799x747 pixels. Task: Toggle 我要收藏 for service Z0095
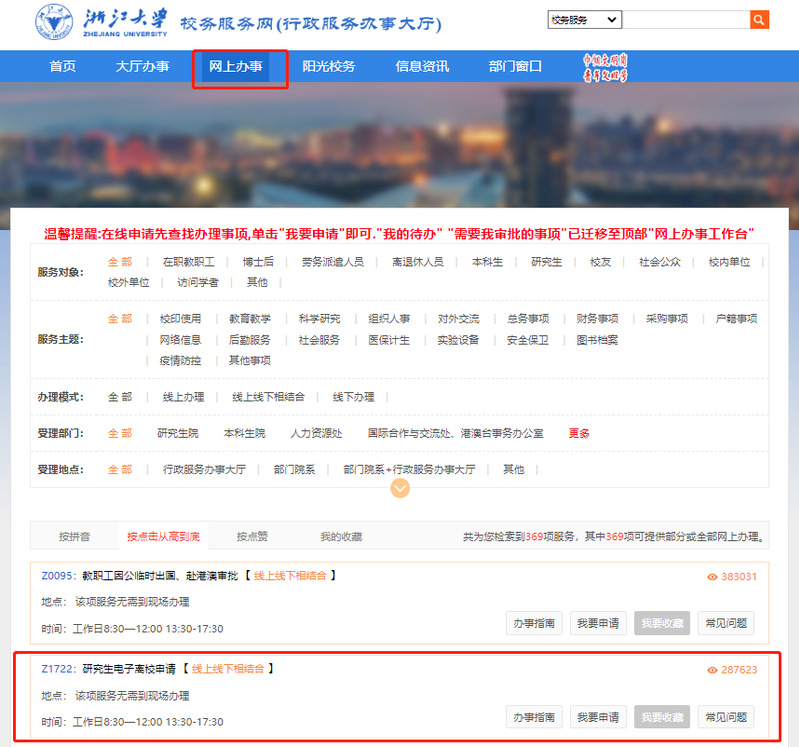tap(661, 623)
